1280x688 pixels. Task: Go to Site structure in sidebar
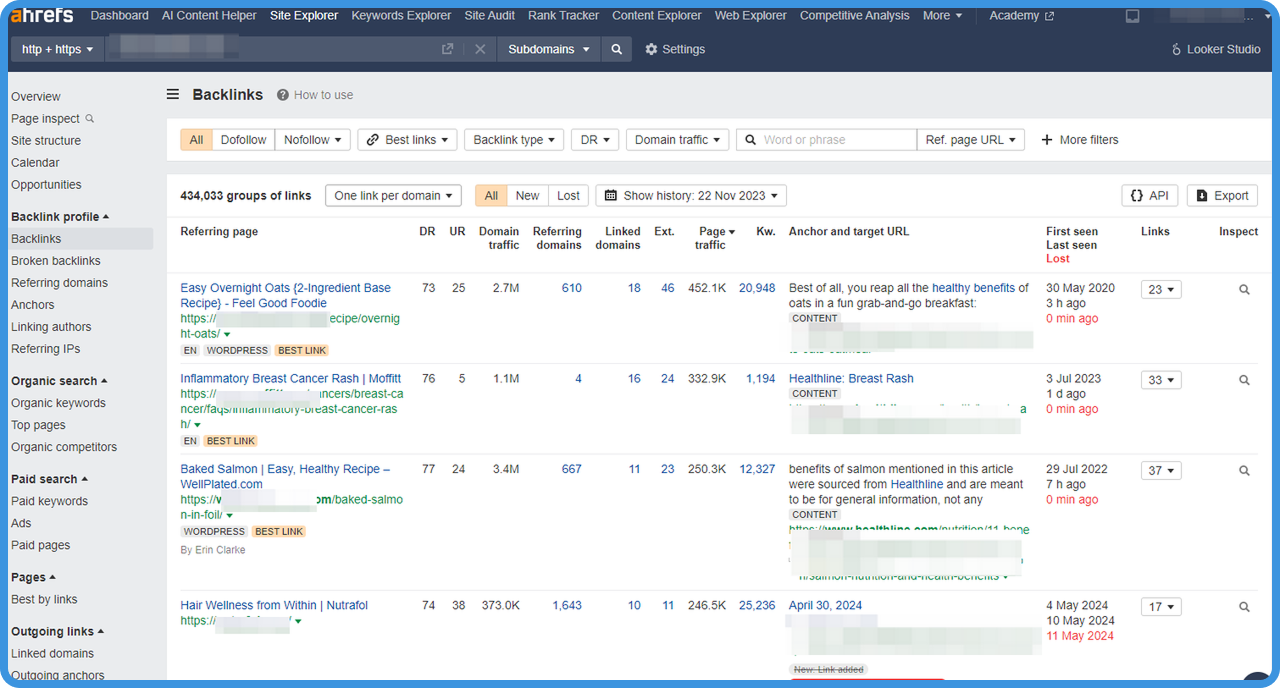tap(46, 141)
